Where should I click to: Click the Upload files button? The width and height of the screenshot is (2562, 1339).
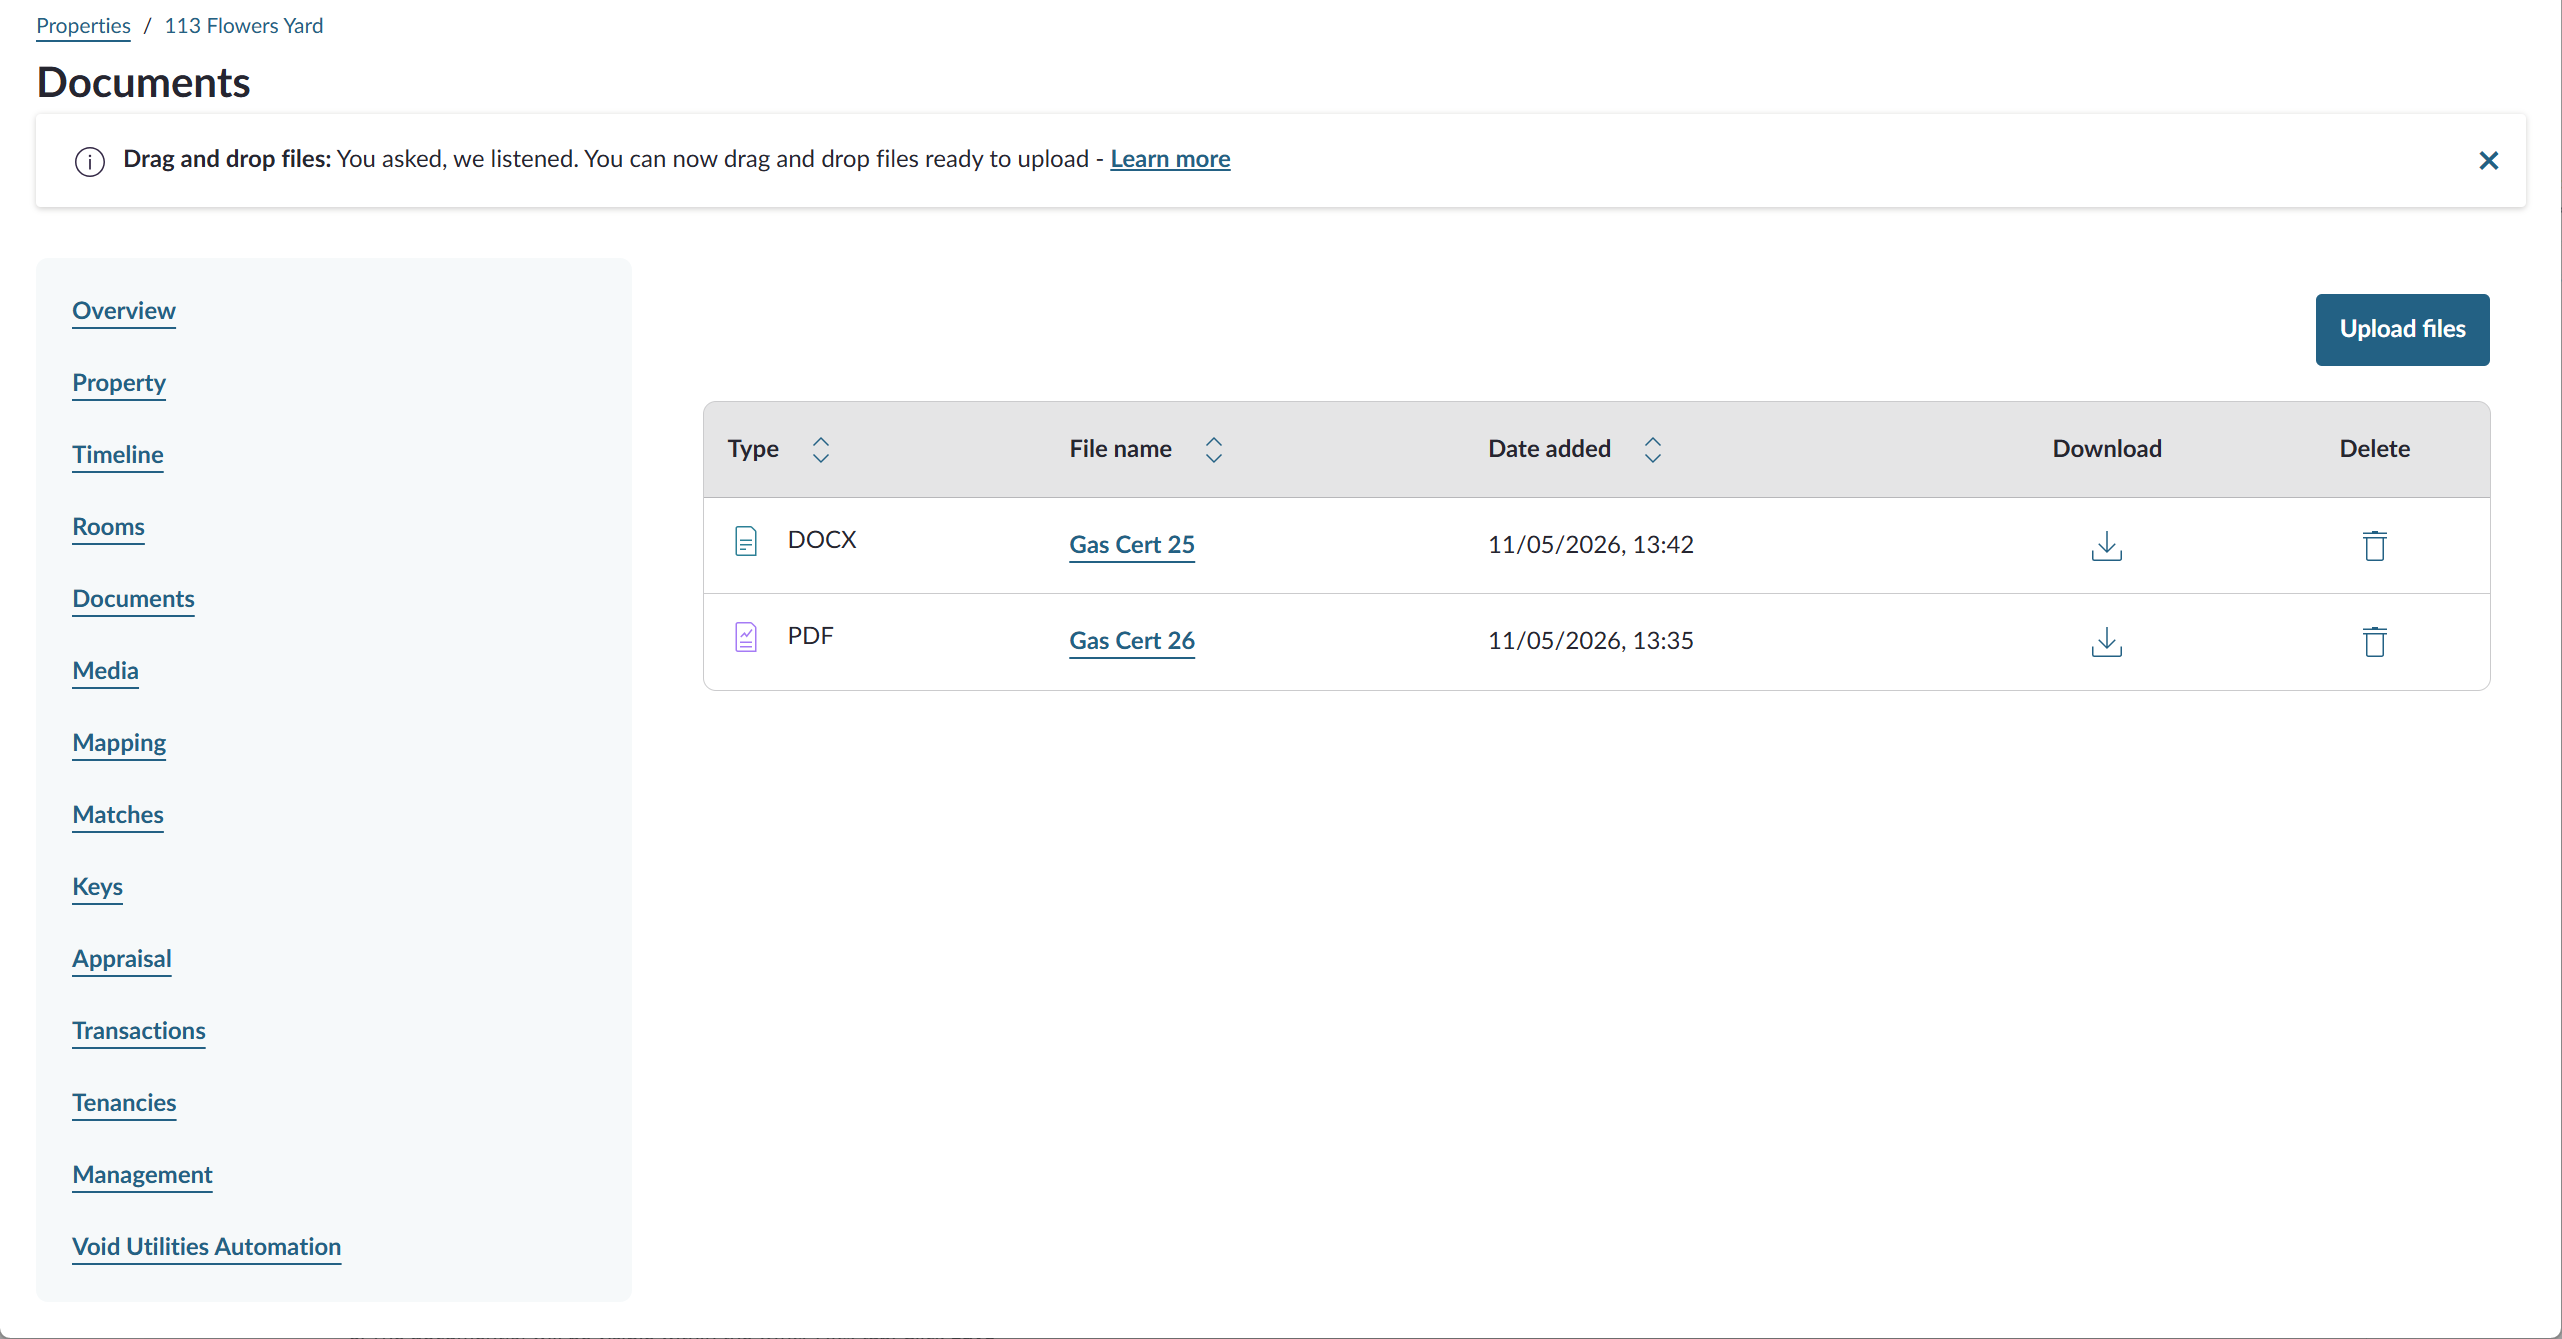pos(2402,329)
